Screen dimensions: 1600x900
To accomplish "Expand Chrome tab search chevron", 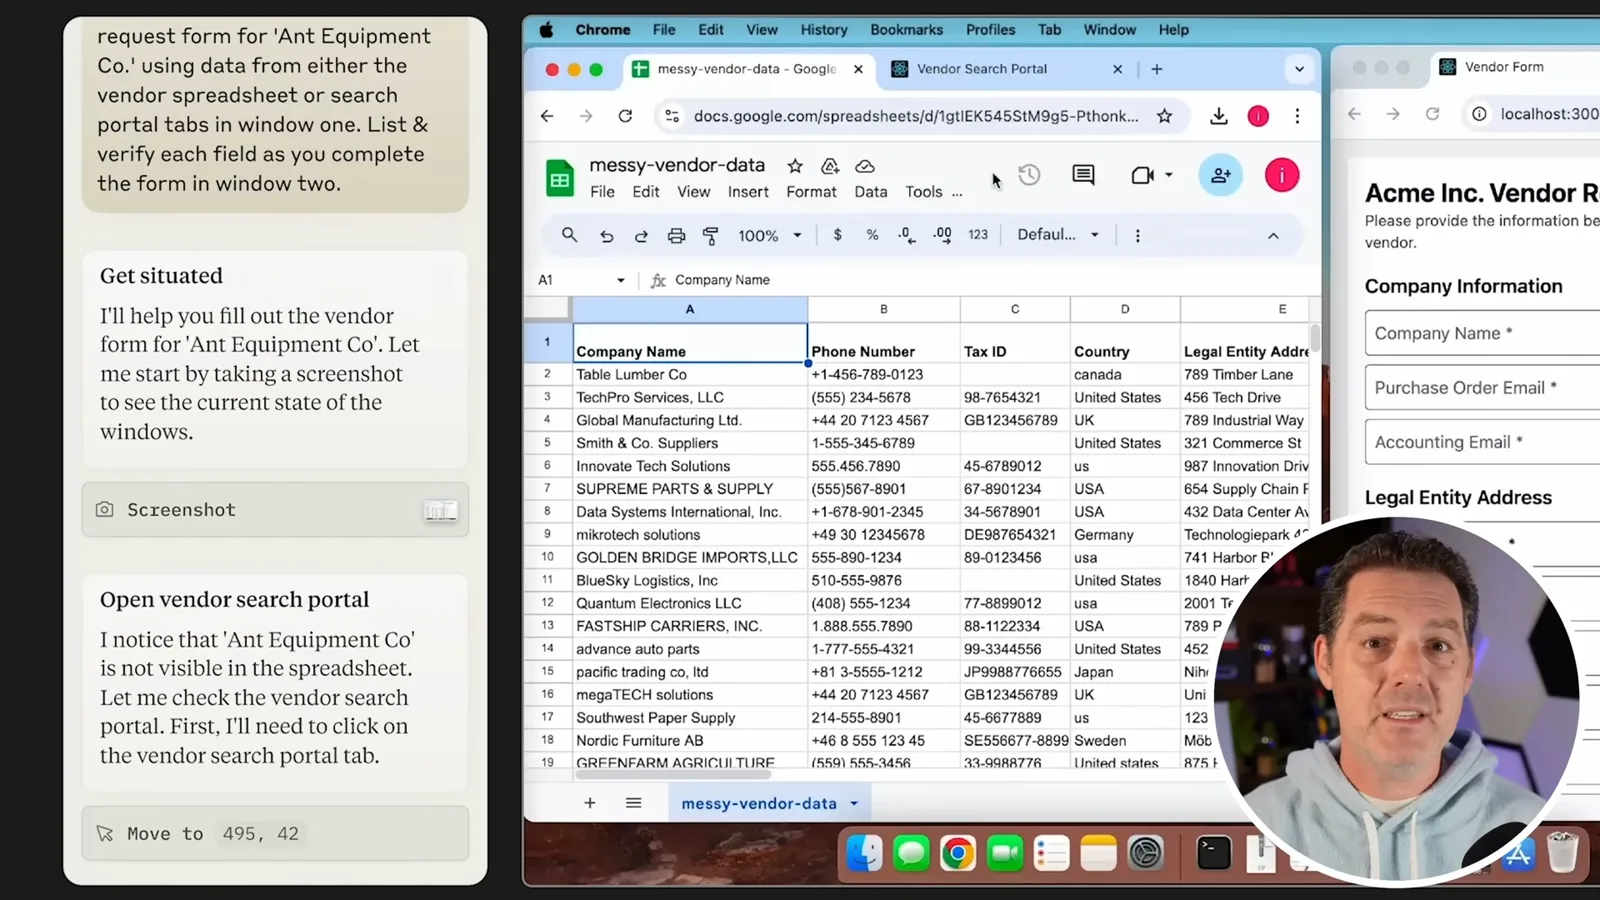I will tap(1299, 69).
